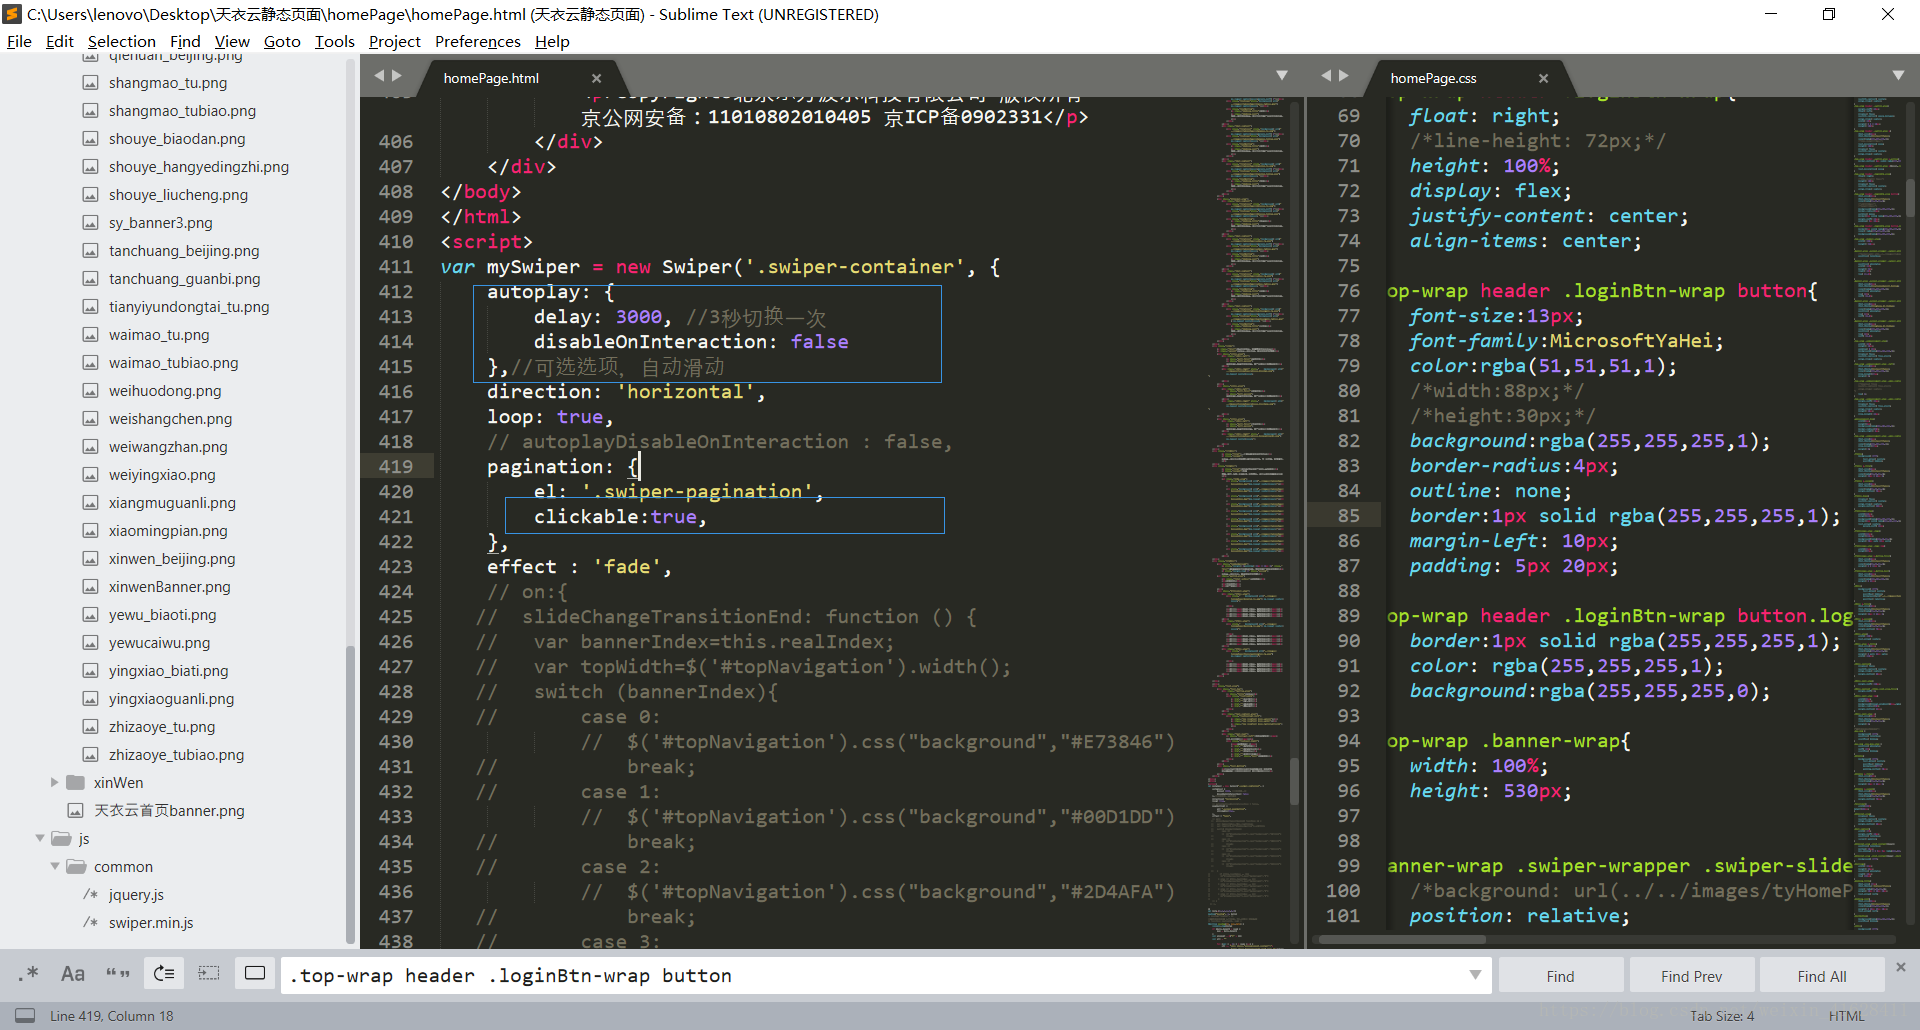Select tianyiyundongtai_tu.png image file icon

90,307
